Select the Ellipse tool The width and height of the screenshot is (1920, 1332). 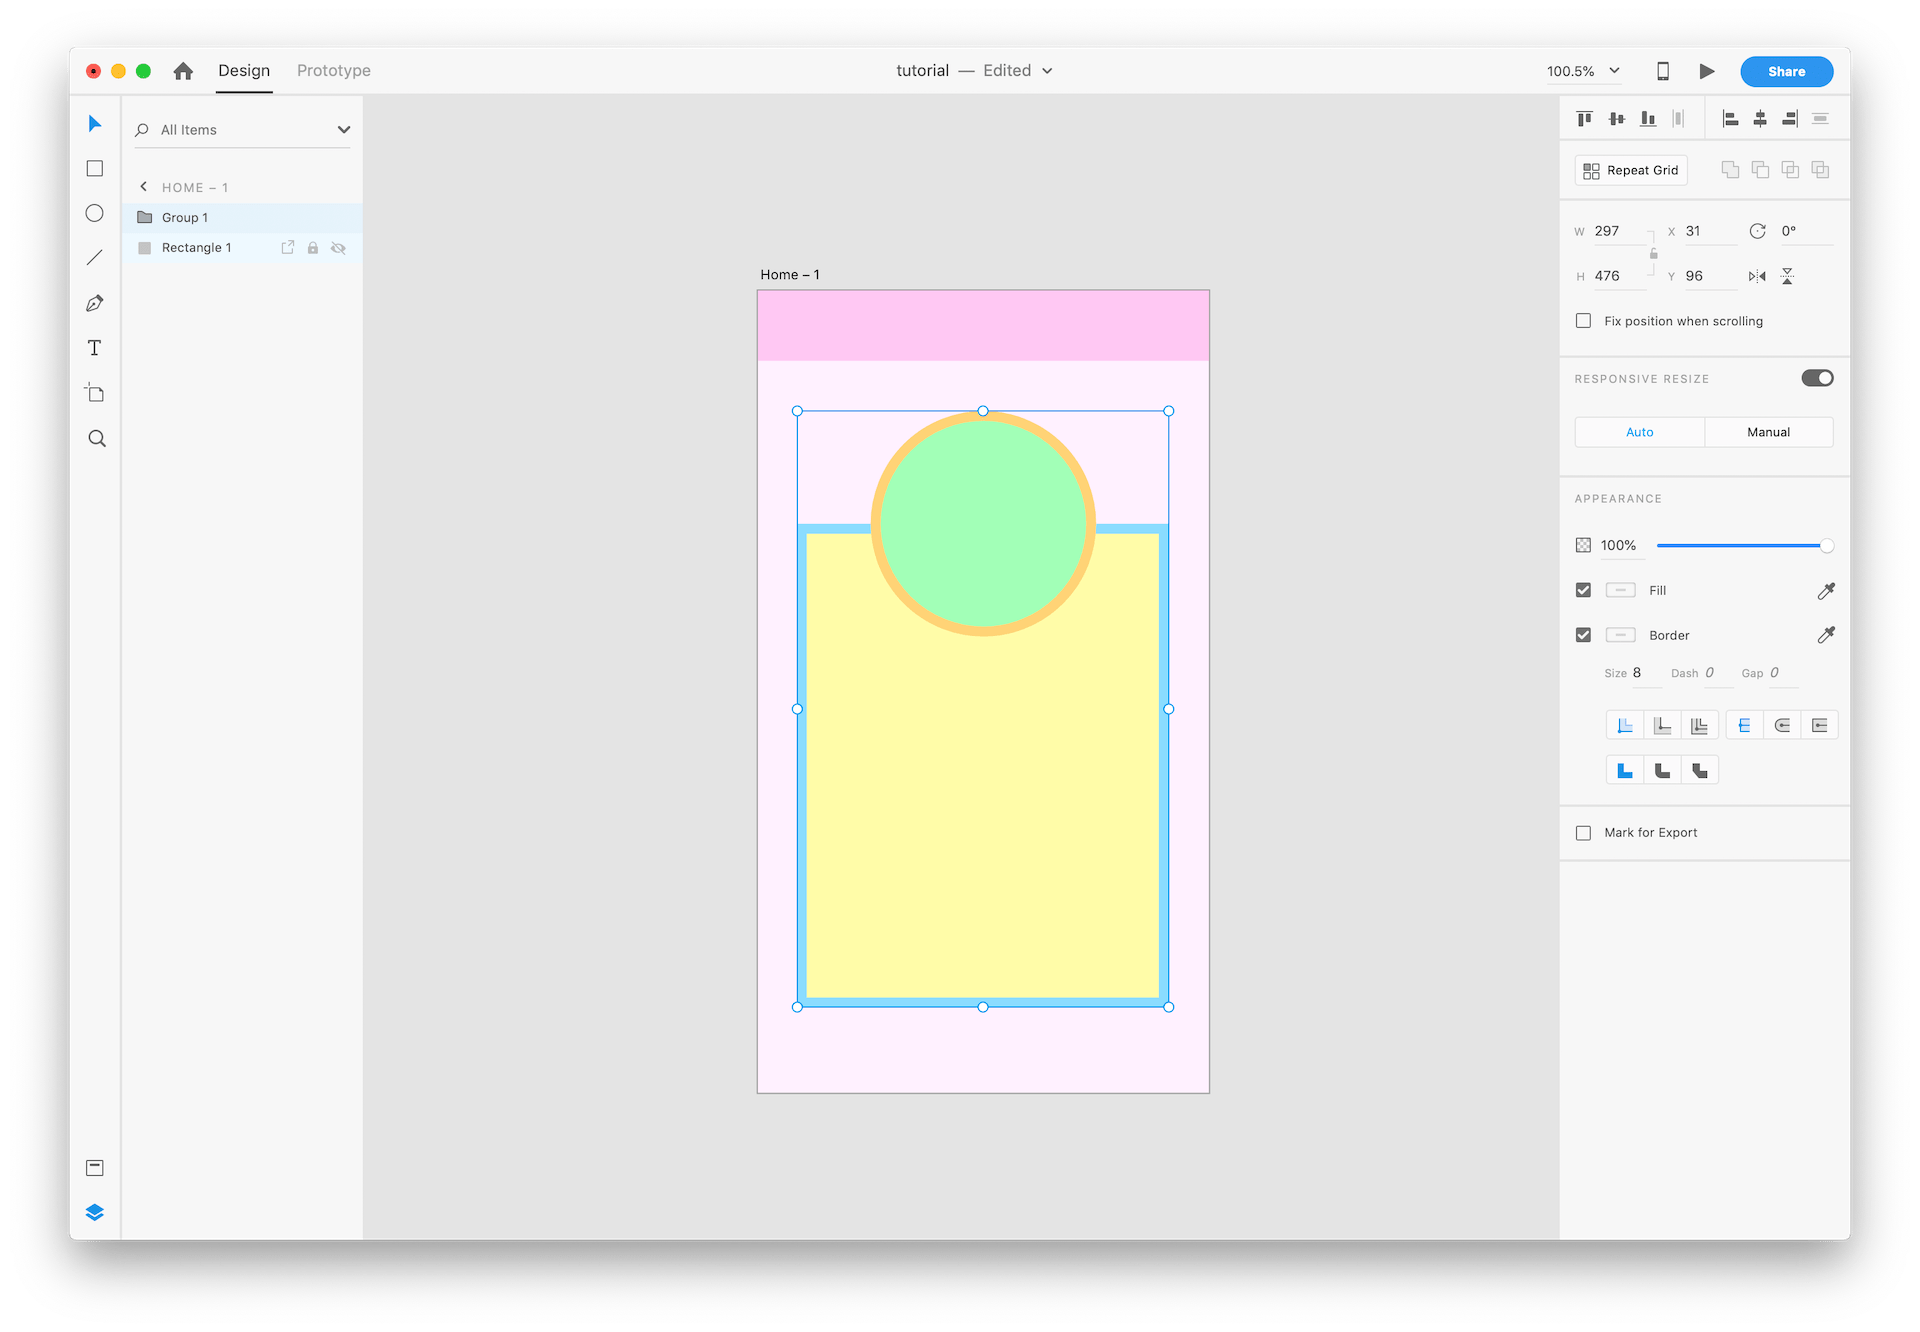95,213
